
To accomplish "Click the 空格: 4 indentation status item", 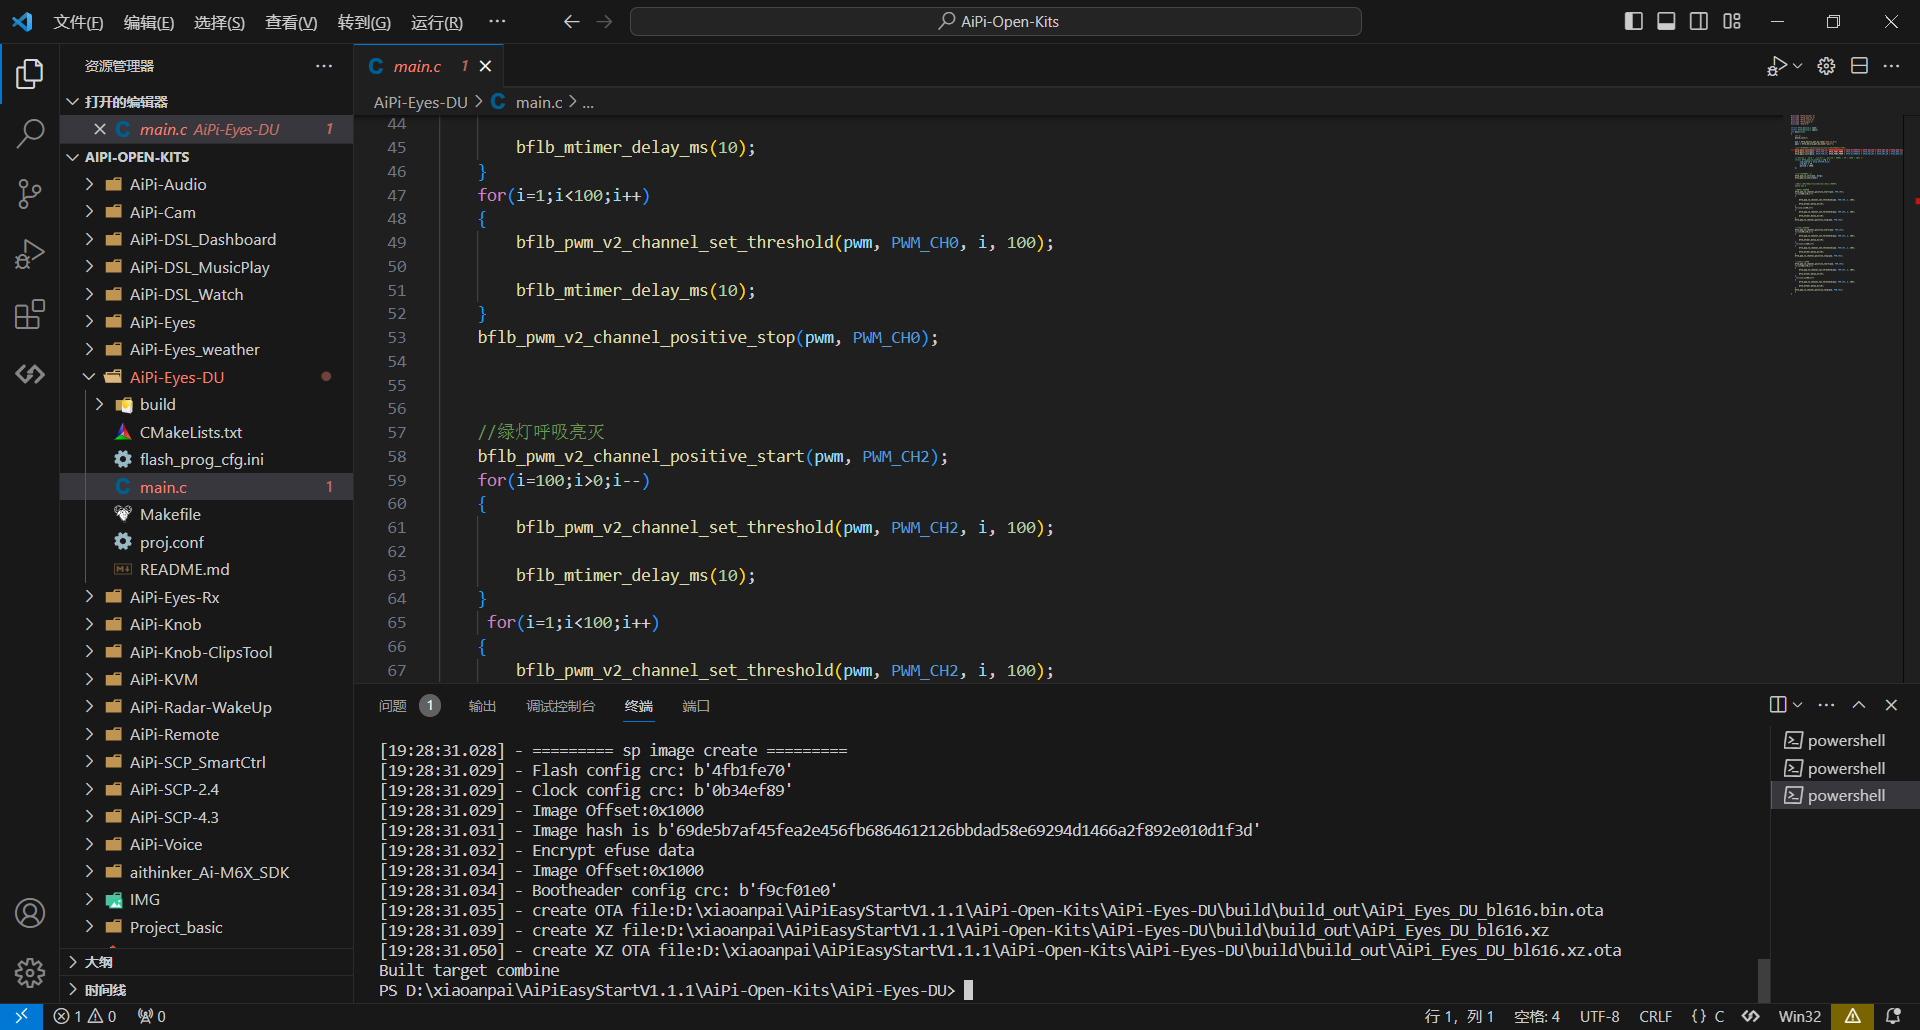I will [1536, 1016].
